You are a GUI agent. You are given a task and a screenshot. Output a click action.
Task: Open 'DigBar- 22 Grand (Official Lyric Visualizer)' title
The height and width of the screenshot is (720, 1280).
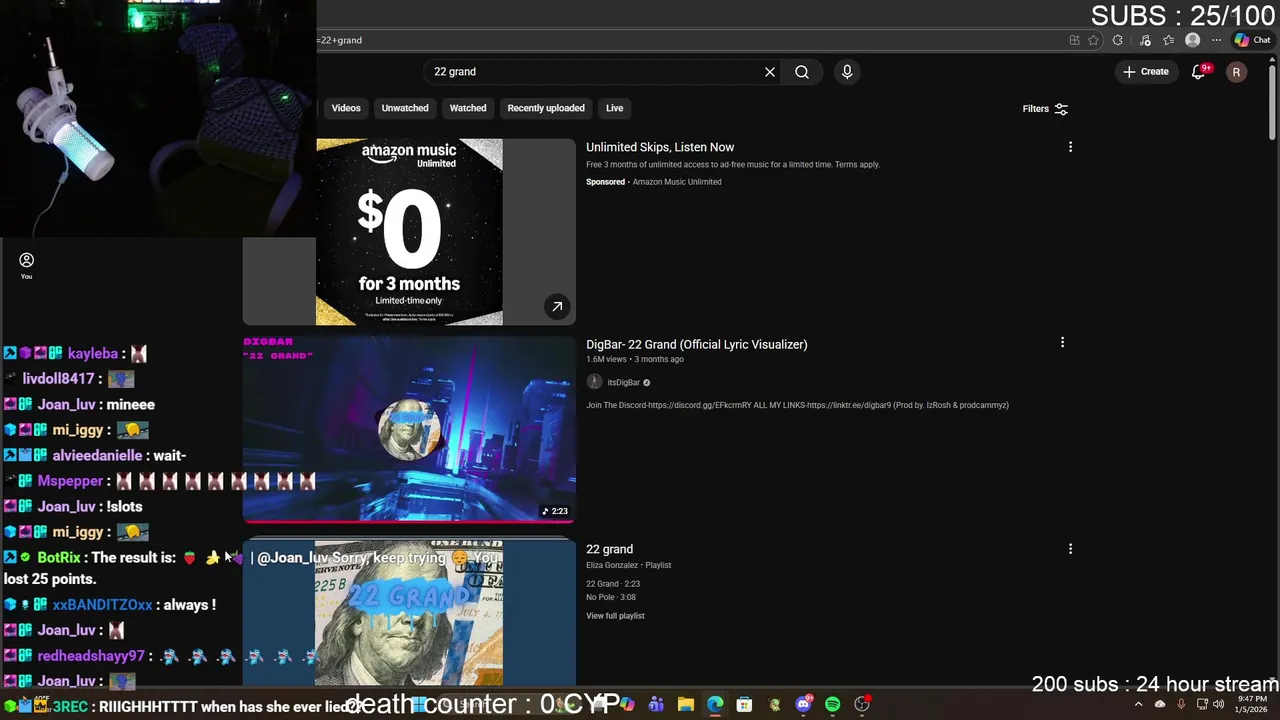click(x=697, y=344)
